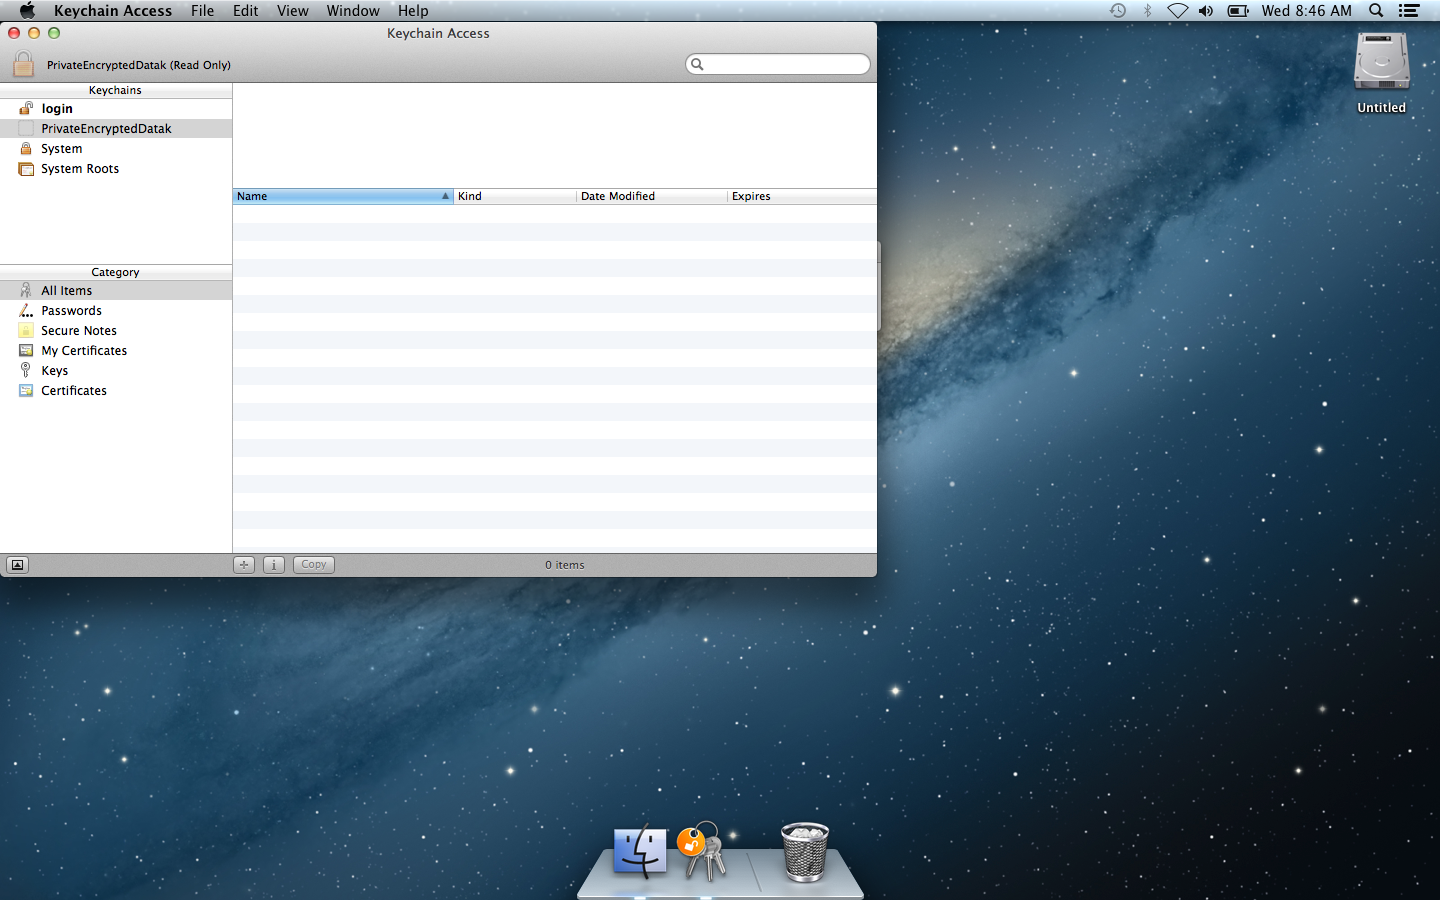Sort items by the Kind column
The height and width of the screenshot is (900, 1440).
pyautogui.click(x=515, y=196)
